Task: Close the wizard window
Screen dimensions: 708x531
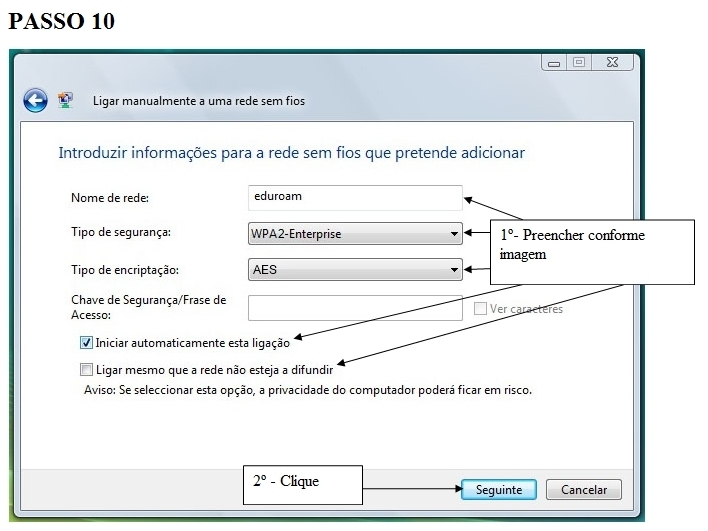Action: tap(612, 63)
